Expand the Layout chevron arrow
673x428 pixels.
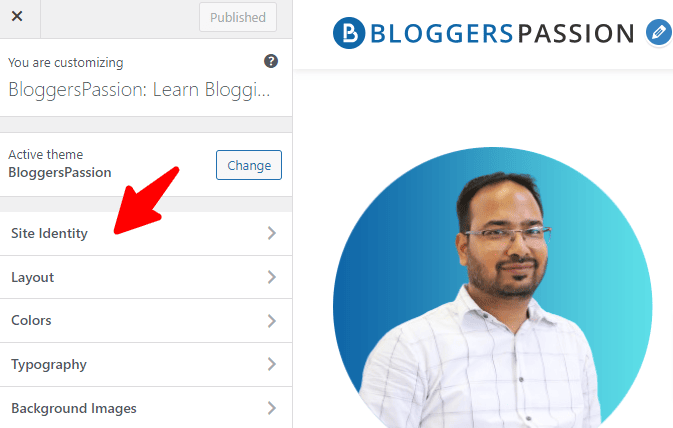(x=272, y=277)
